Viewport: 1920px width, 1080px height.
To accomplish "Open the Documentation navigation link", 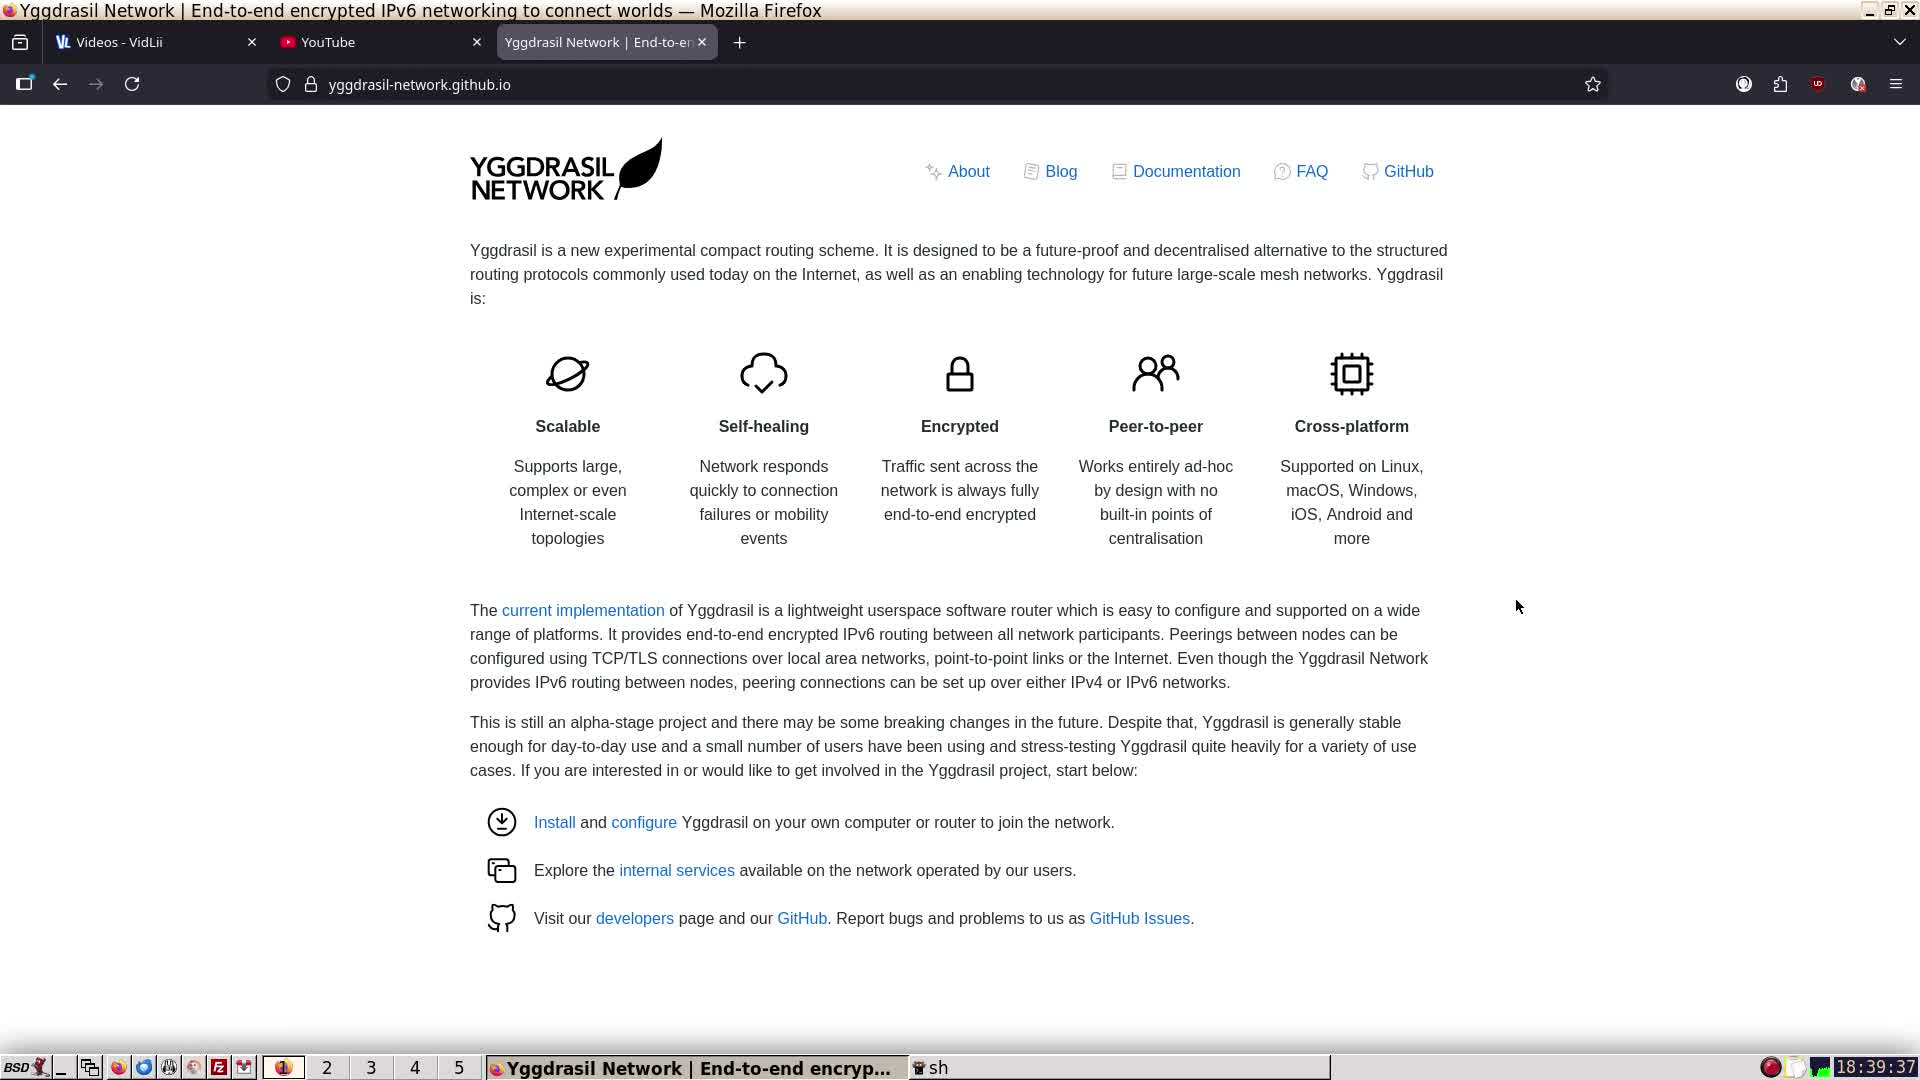I will (1186, 172).
